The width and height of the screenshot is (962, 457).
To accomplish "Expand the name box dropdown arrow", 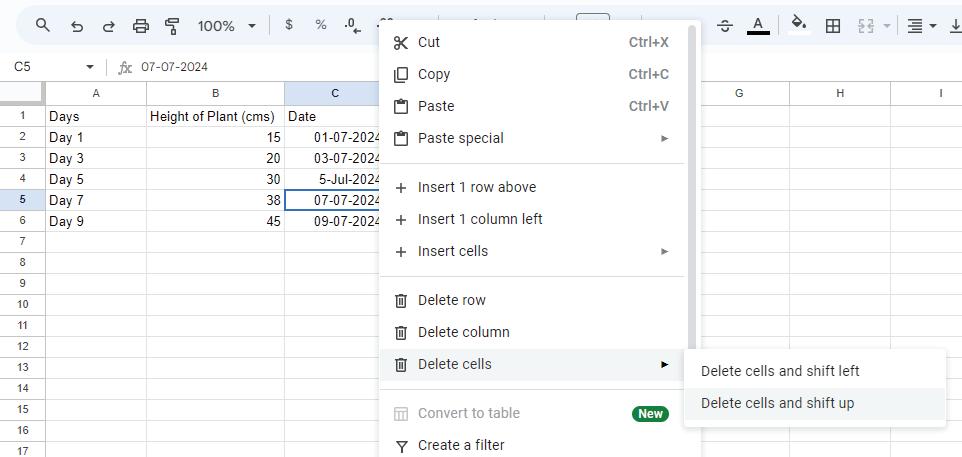I will 90,67.
